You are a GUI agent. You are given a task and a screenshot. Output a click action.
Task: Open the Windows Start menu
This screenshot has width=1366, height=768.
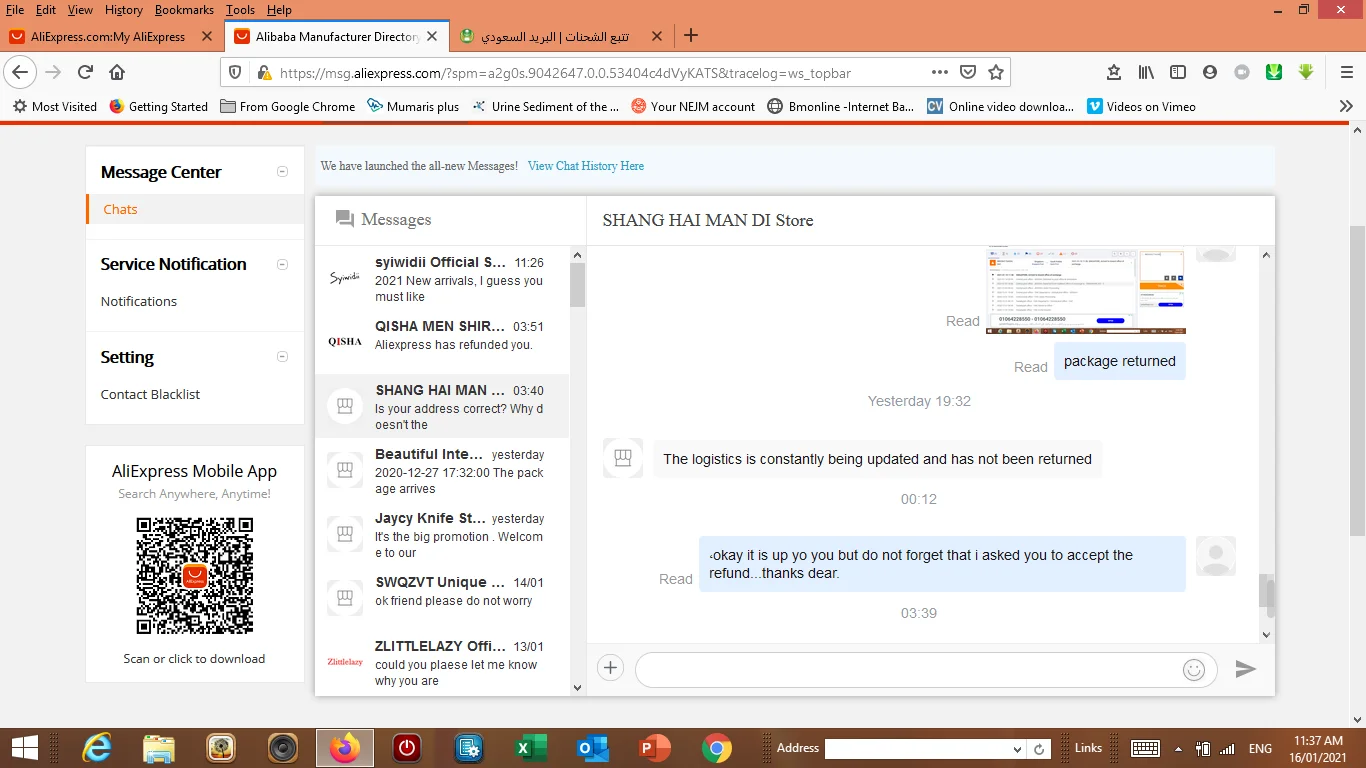[24, 748]
